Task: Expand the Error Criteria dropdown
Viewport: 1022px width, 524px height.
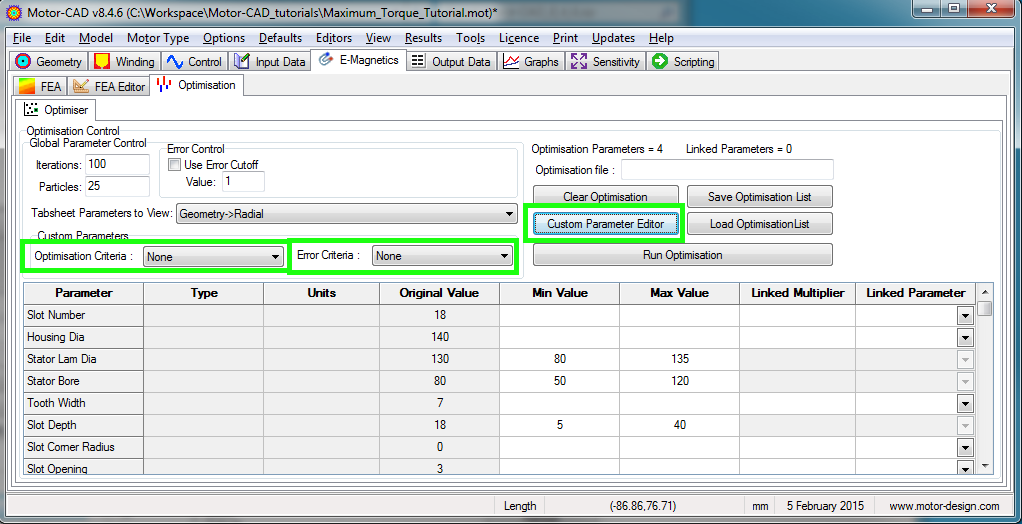Action: pyautogui.click(x=504, y=257)
